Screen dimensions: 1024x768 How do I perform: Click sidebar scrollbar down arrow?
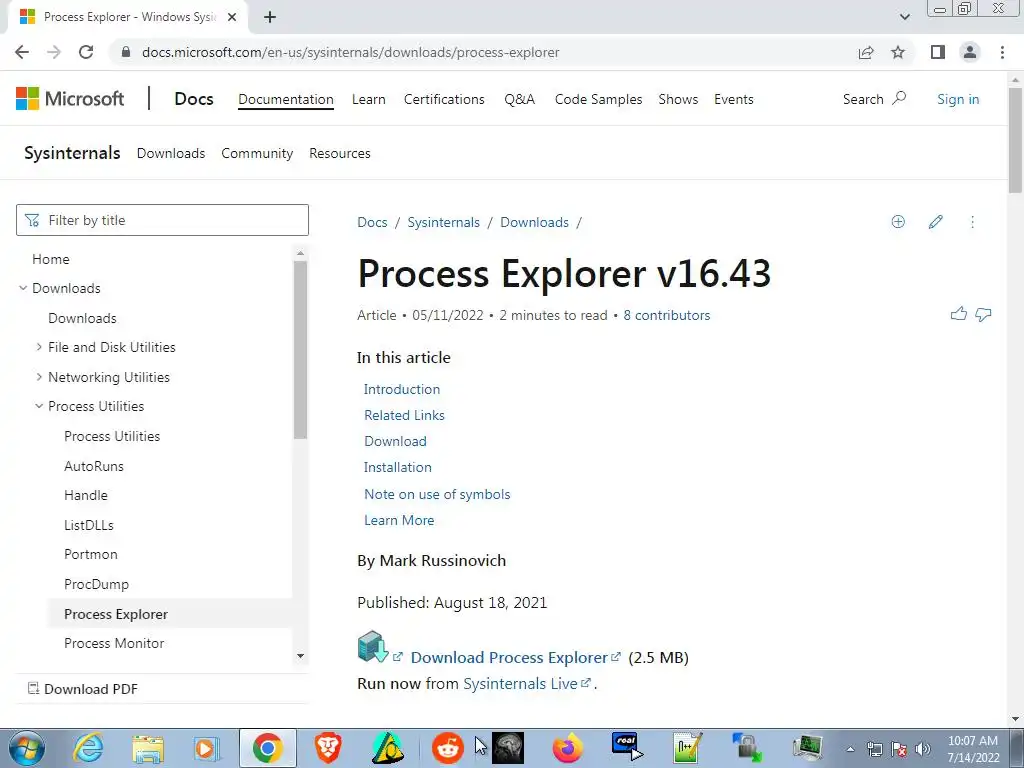[x=300, y=656]
